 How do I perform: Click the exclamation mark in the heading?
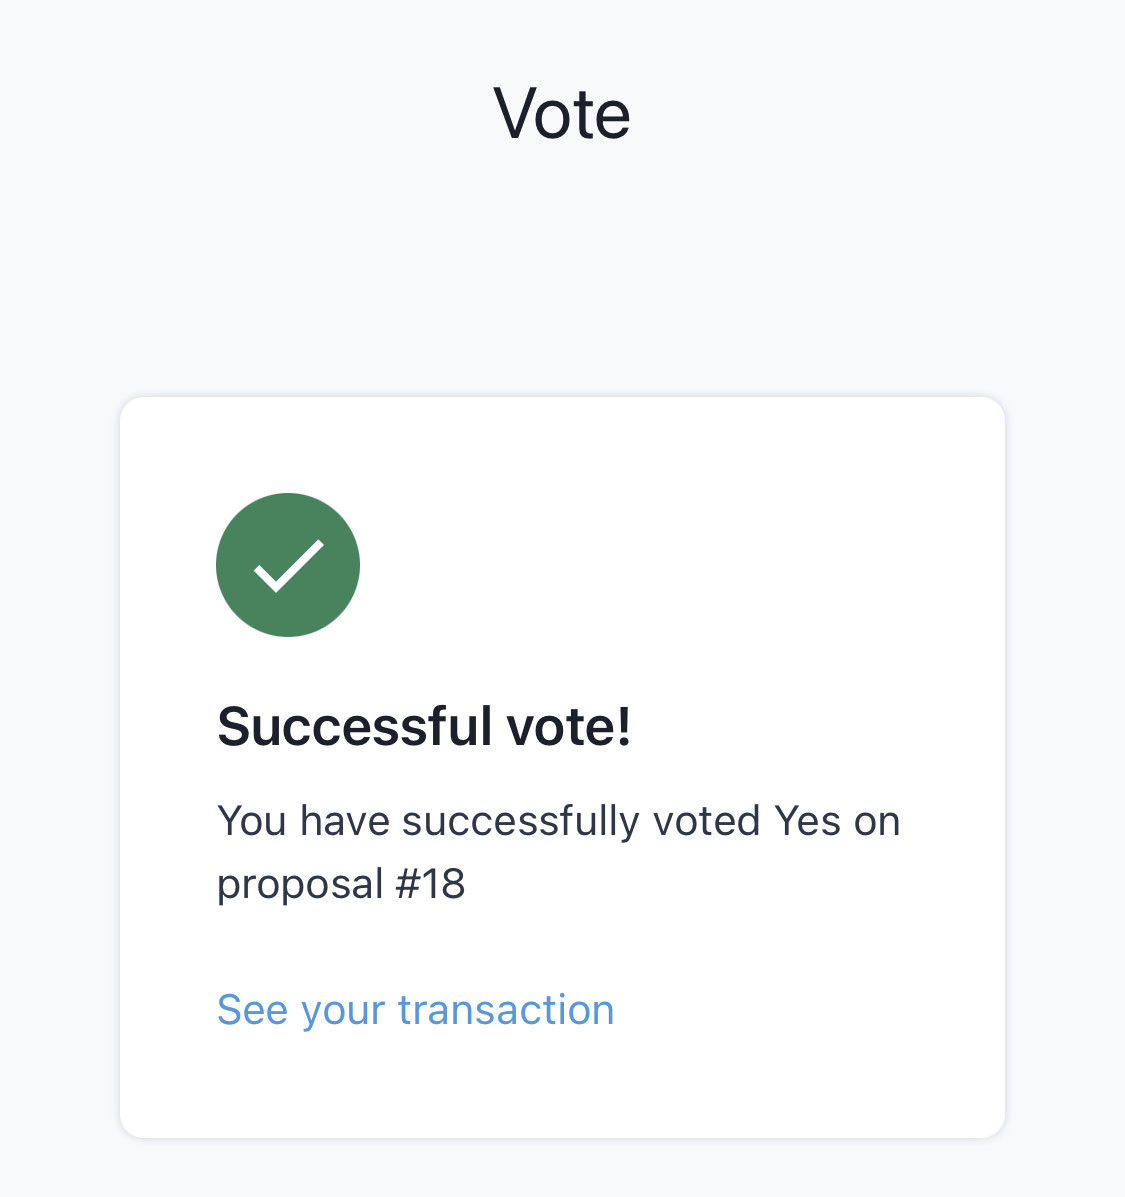[624, 727]
